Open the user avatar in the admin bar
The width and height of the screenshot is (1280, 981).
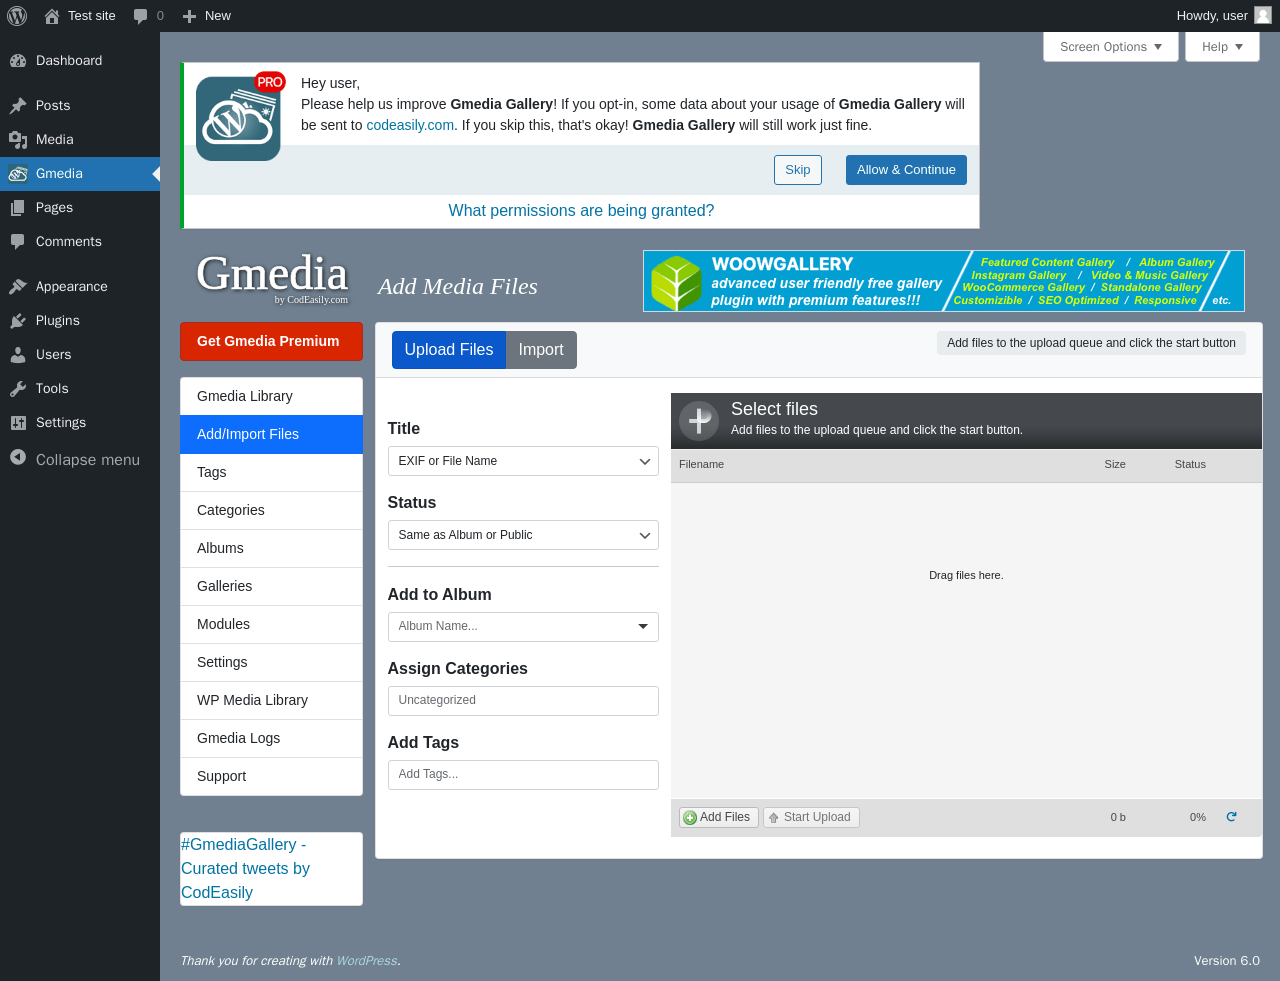(x=1263, y=15)
